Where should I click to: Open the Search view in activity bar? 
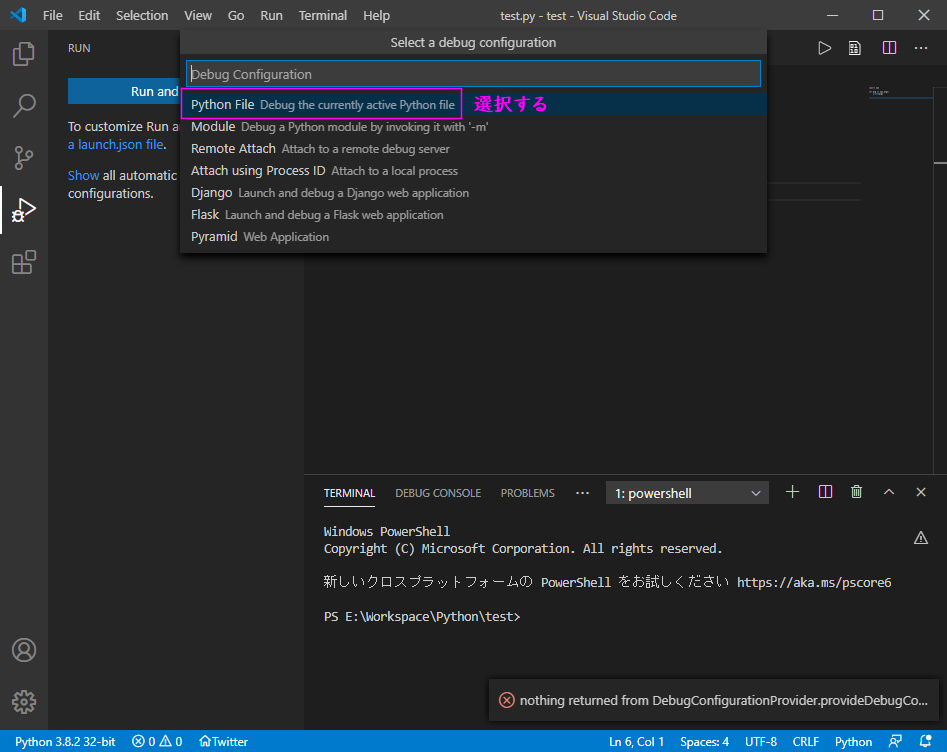[x=24, y=106]
